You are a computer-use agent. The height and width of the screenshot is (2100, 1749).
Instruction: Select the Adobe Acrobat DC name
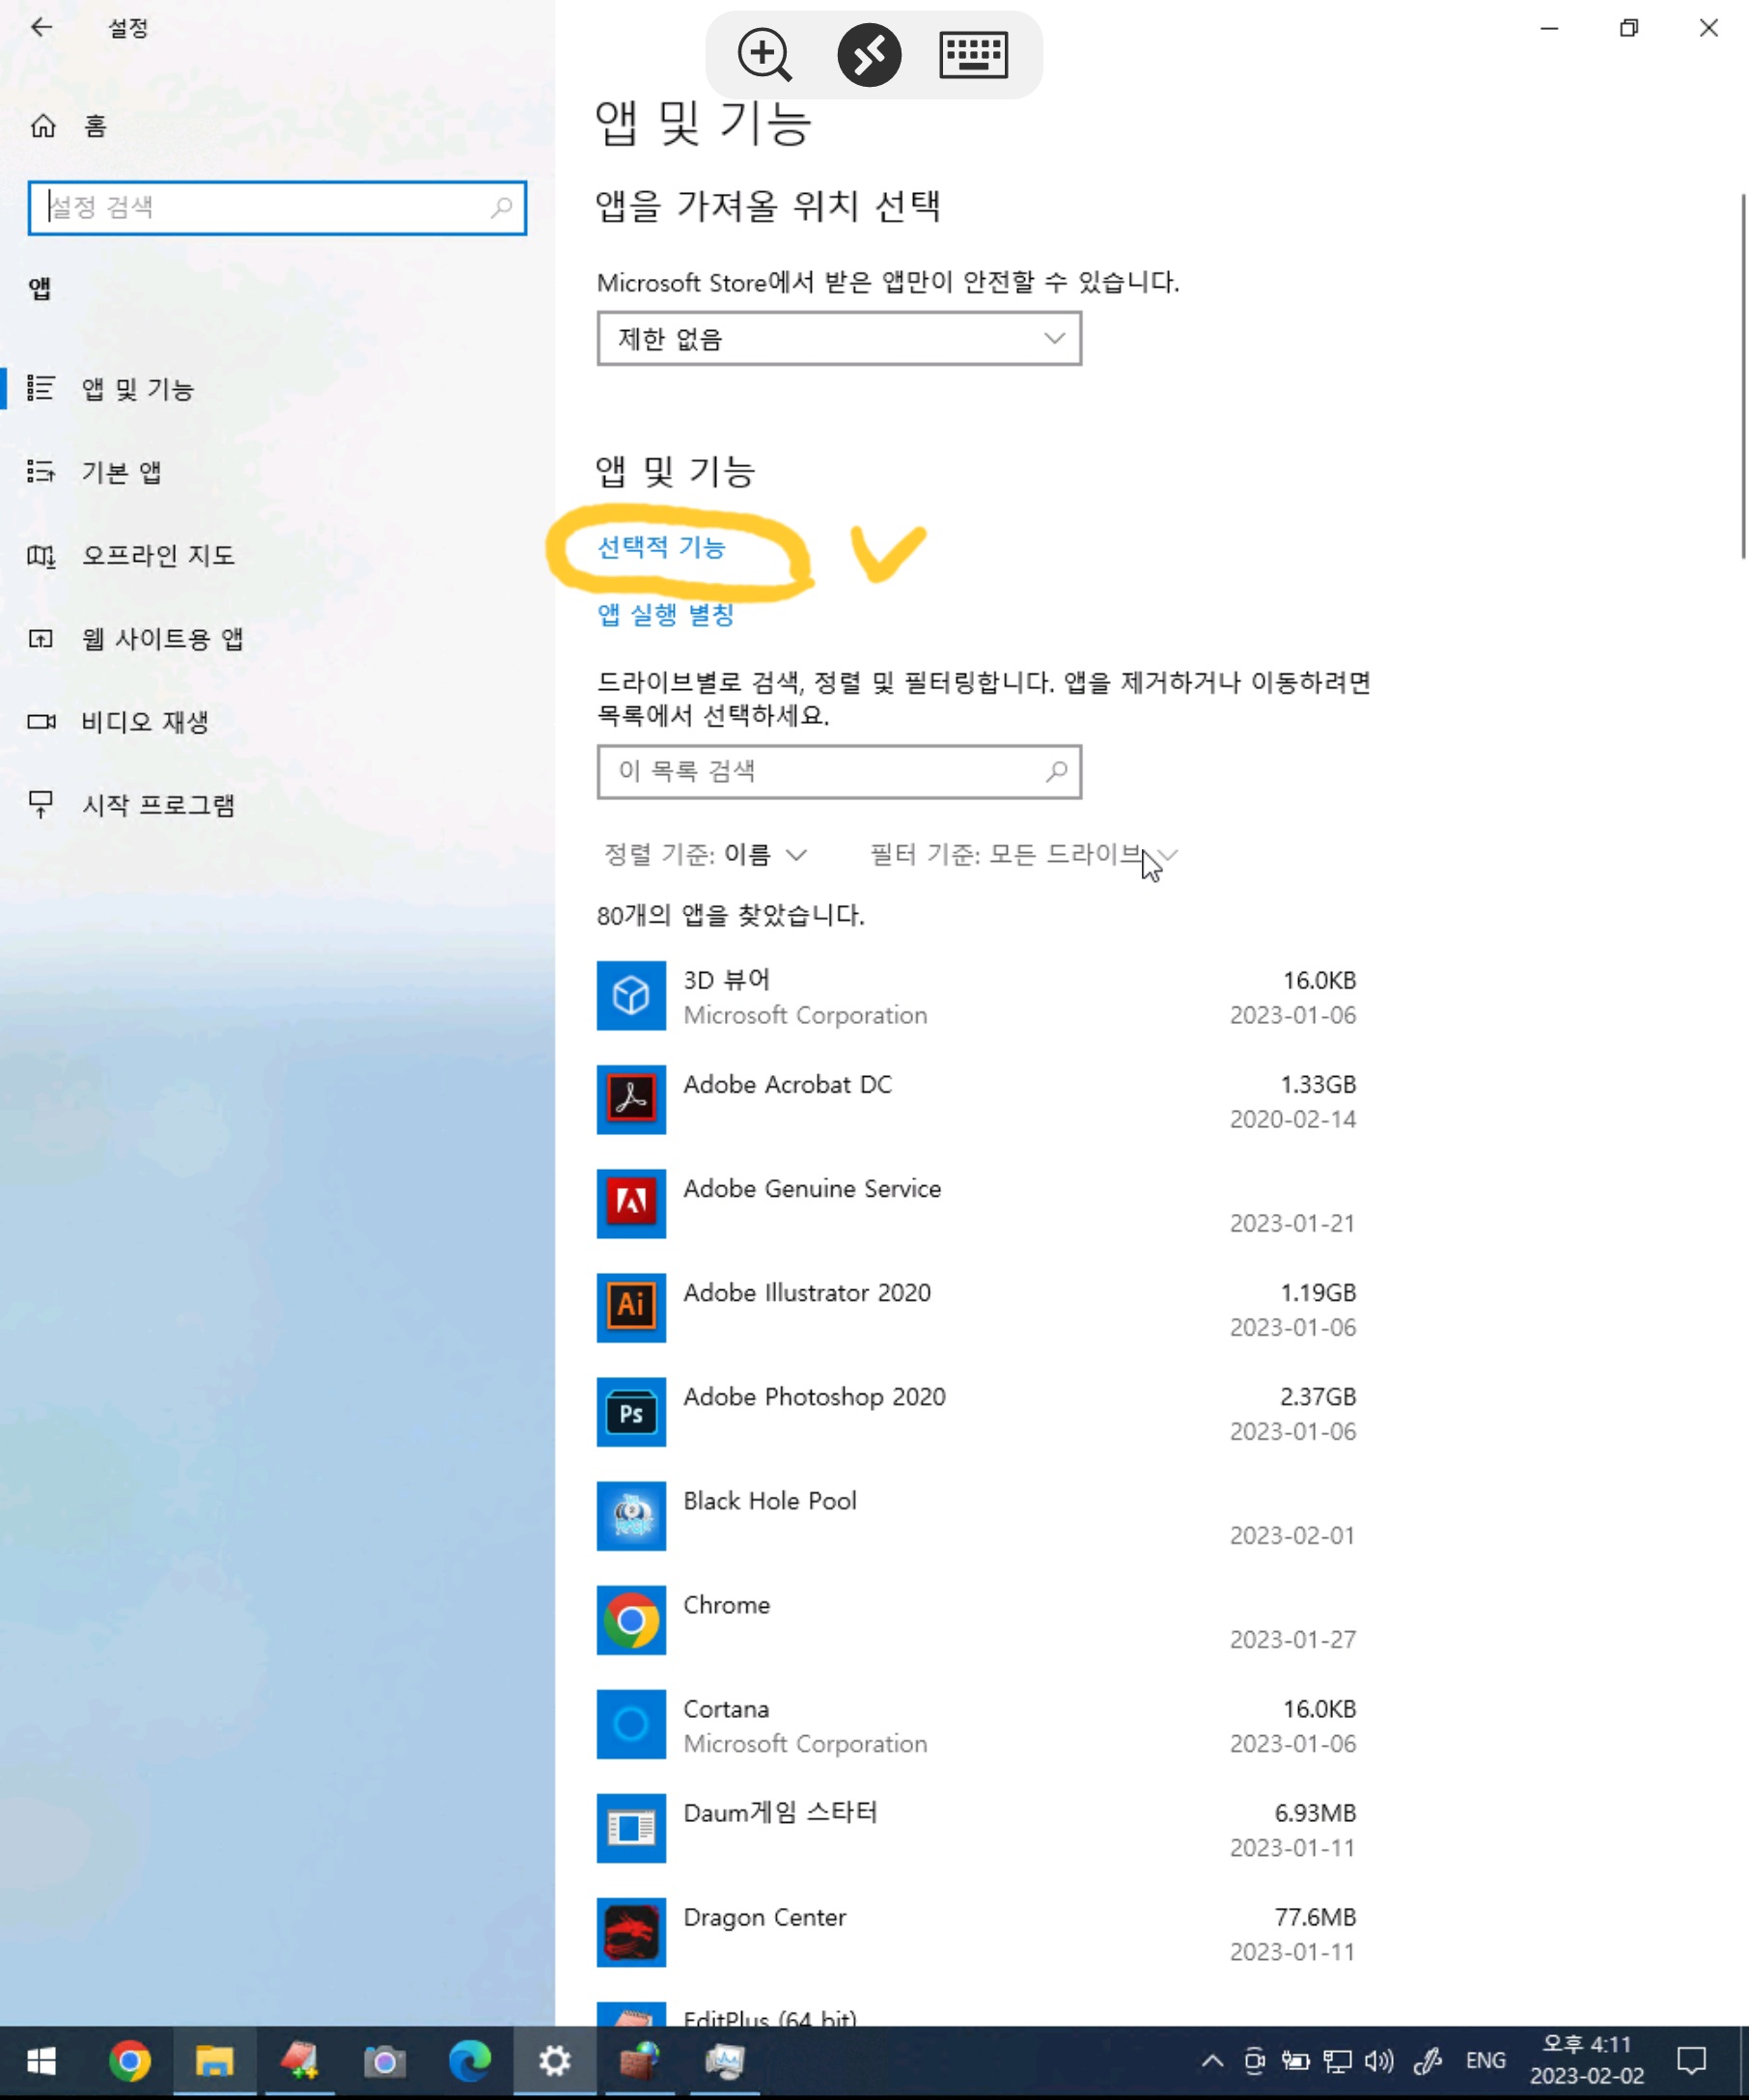coord(788,1084)
